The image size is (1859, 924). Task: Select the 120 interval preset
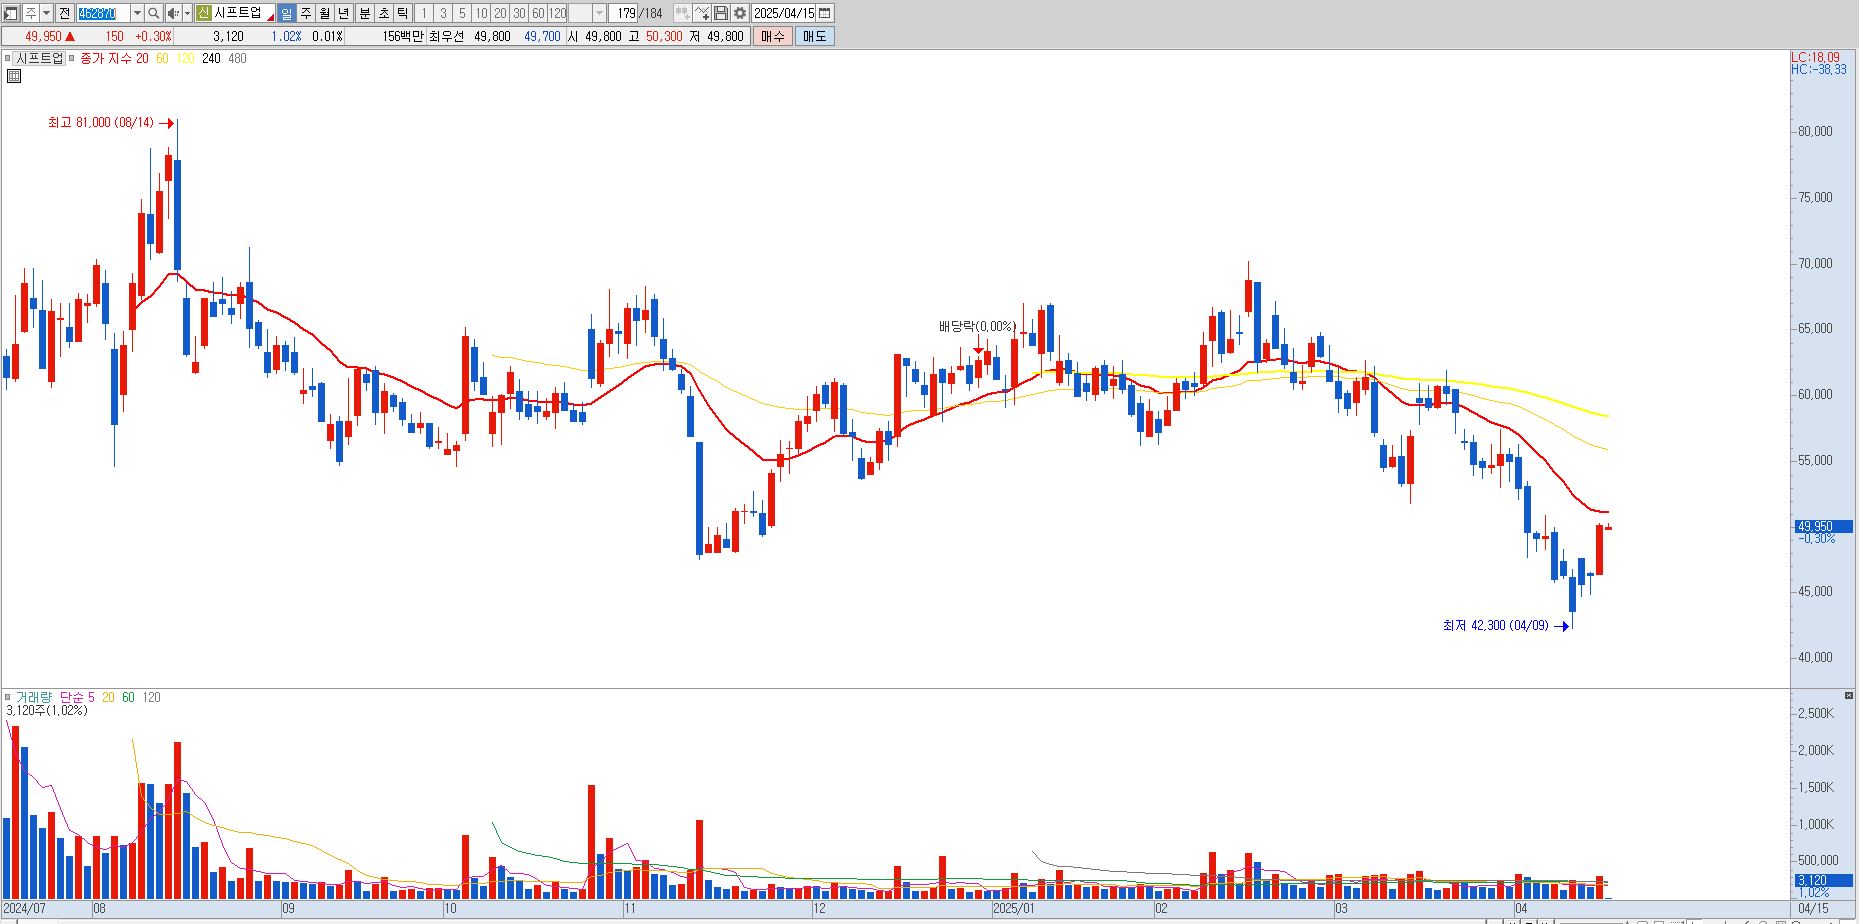pos(557,13)
